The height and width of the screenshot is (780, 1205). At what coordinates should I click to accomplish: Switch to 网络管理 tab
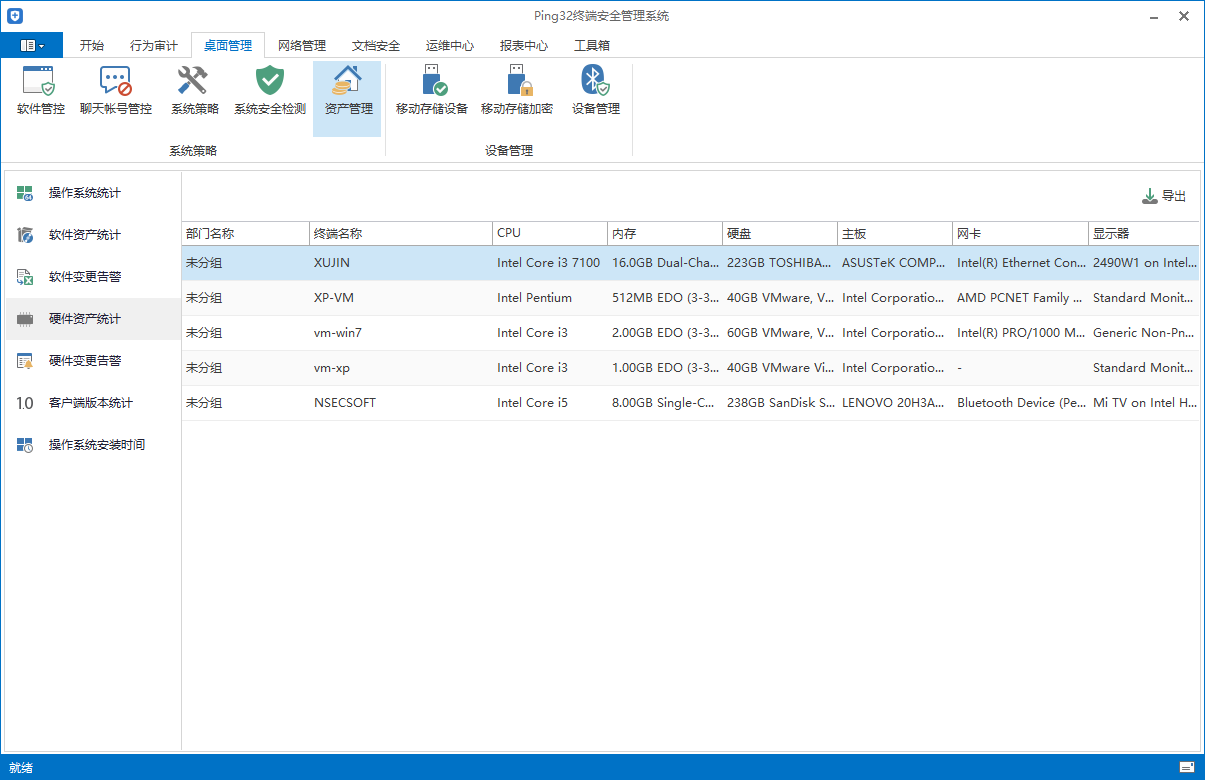click(x=302, y=46)
